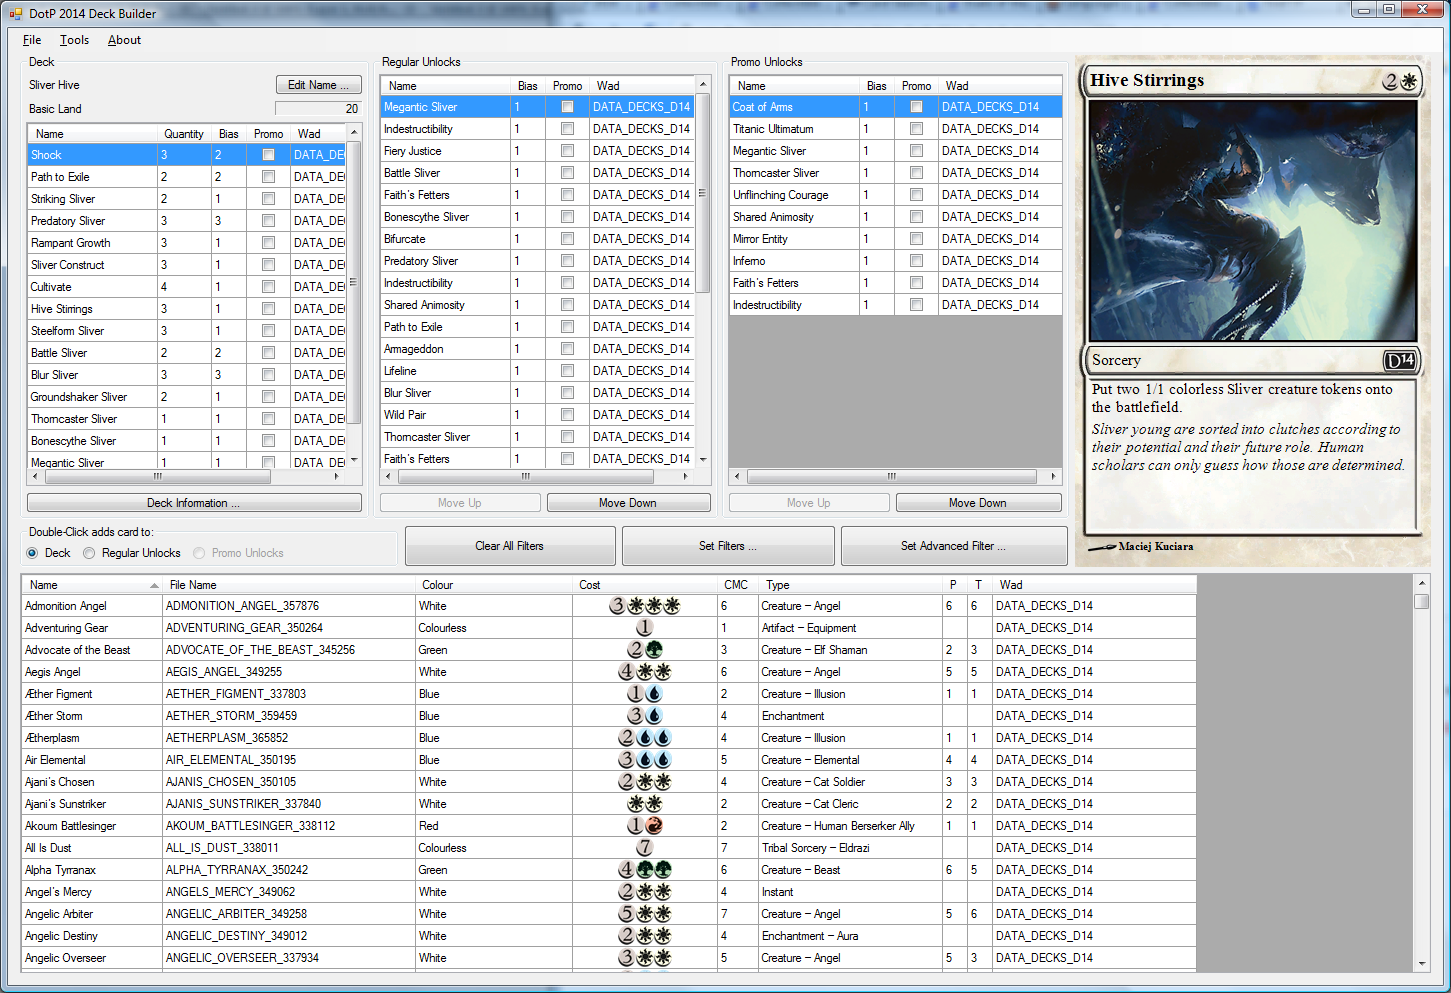Click the D14 set symbol on card preview
Image resolution: width=1451 pixels, height=993 pixels.
click(x=1399, y=361)
